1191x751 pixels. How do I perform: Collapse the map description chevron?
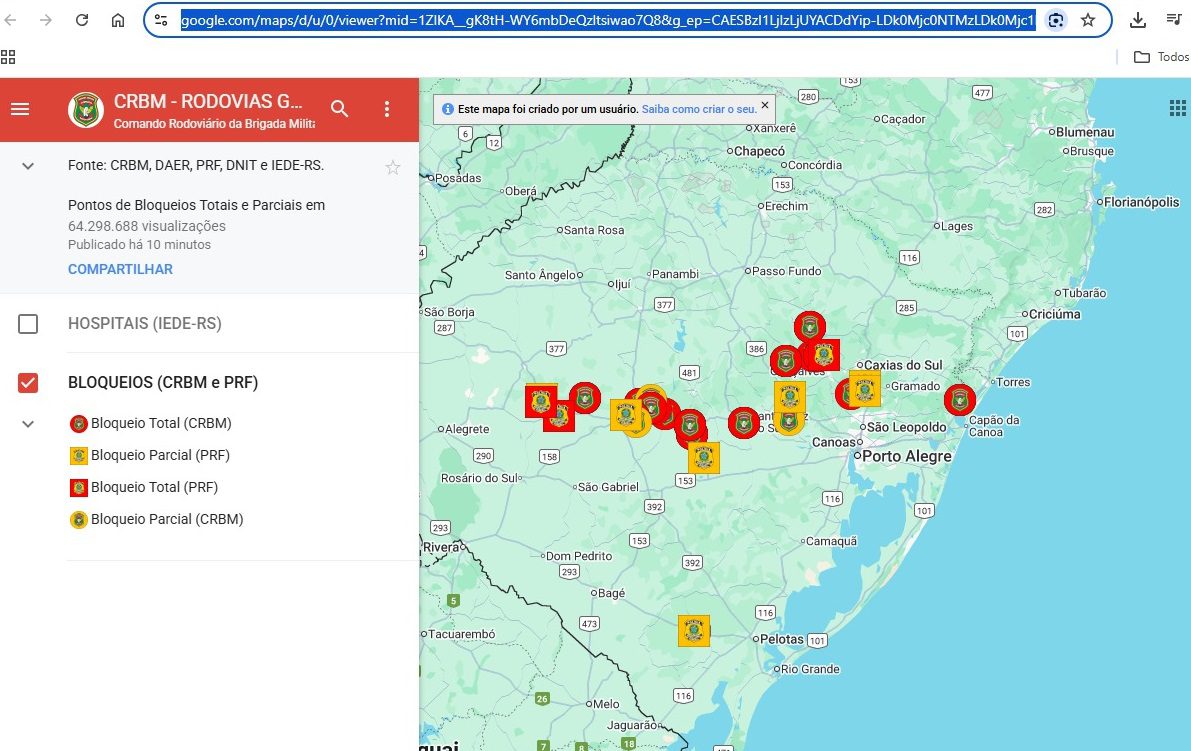(x=28, y=166)
